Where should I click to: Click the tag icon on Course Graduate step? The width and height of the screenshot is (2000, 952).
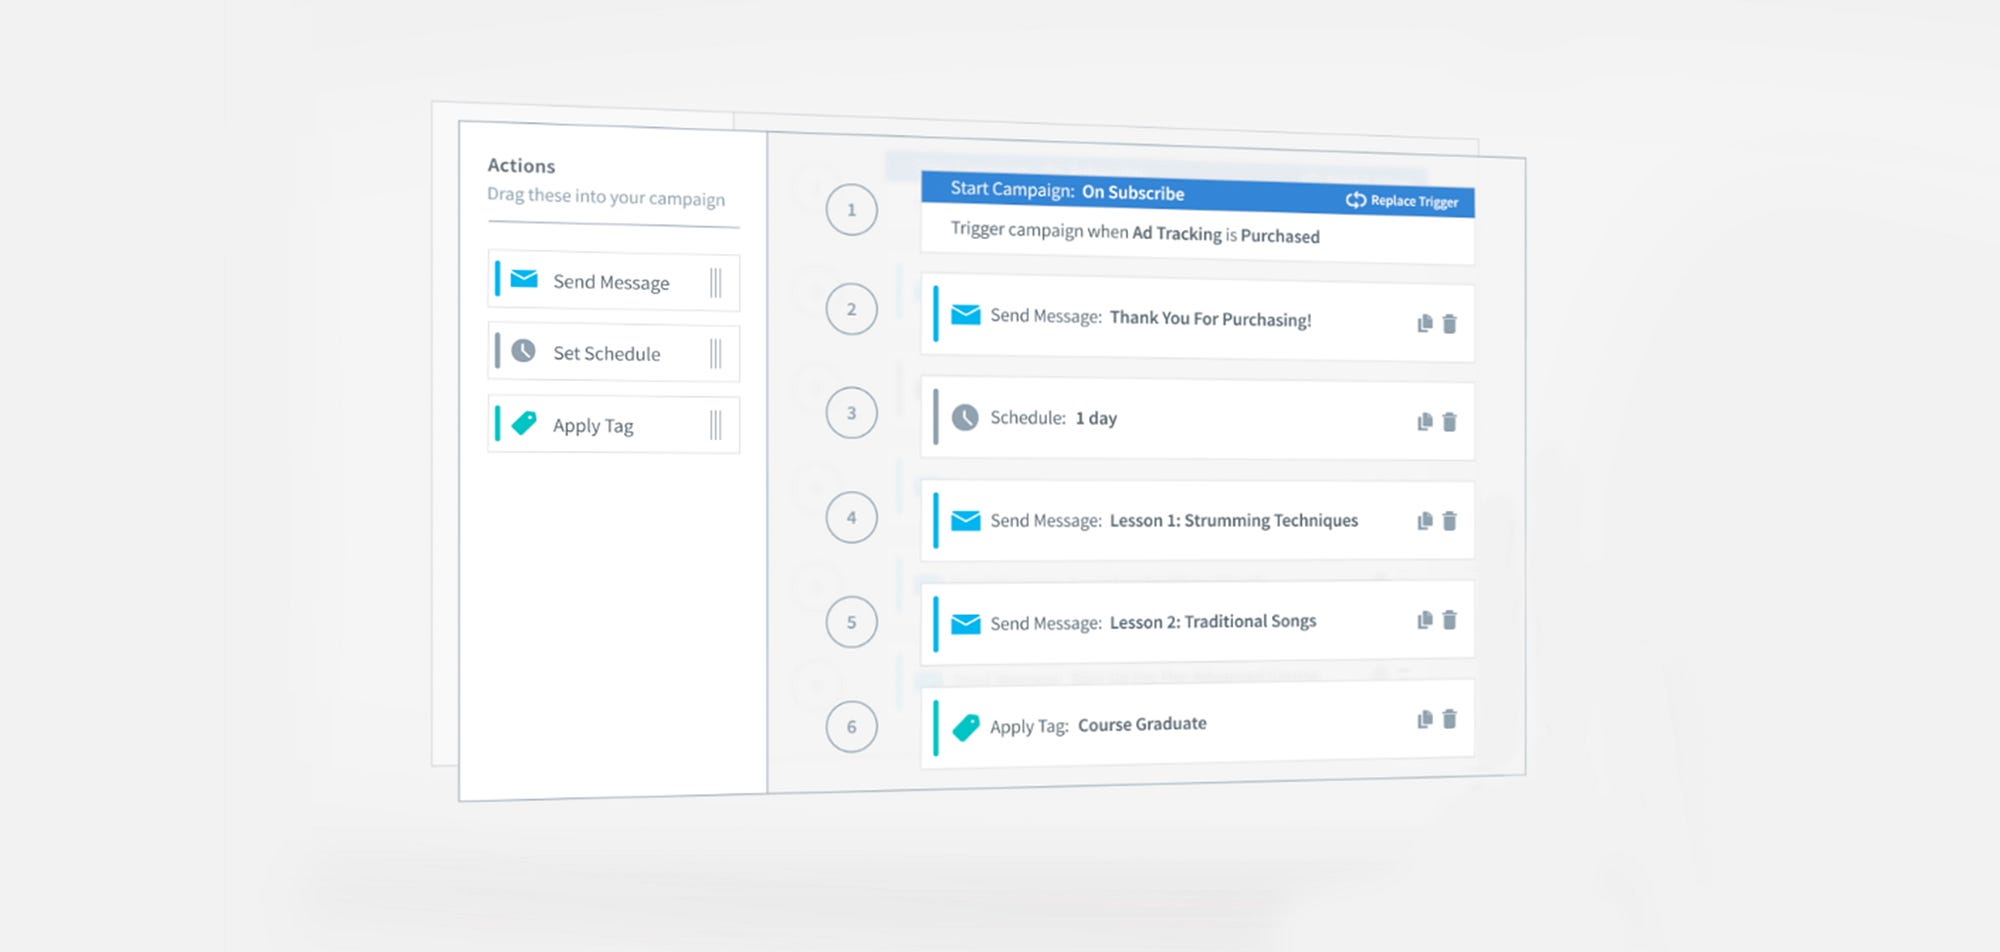(x=966, y=727)
